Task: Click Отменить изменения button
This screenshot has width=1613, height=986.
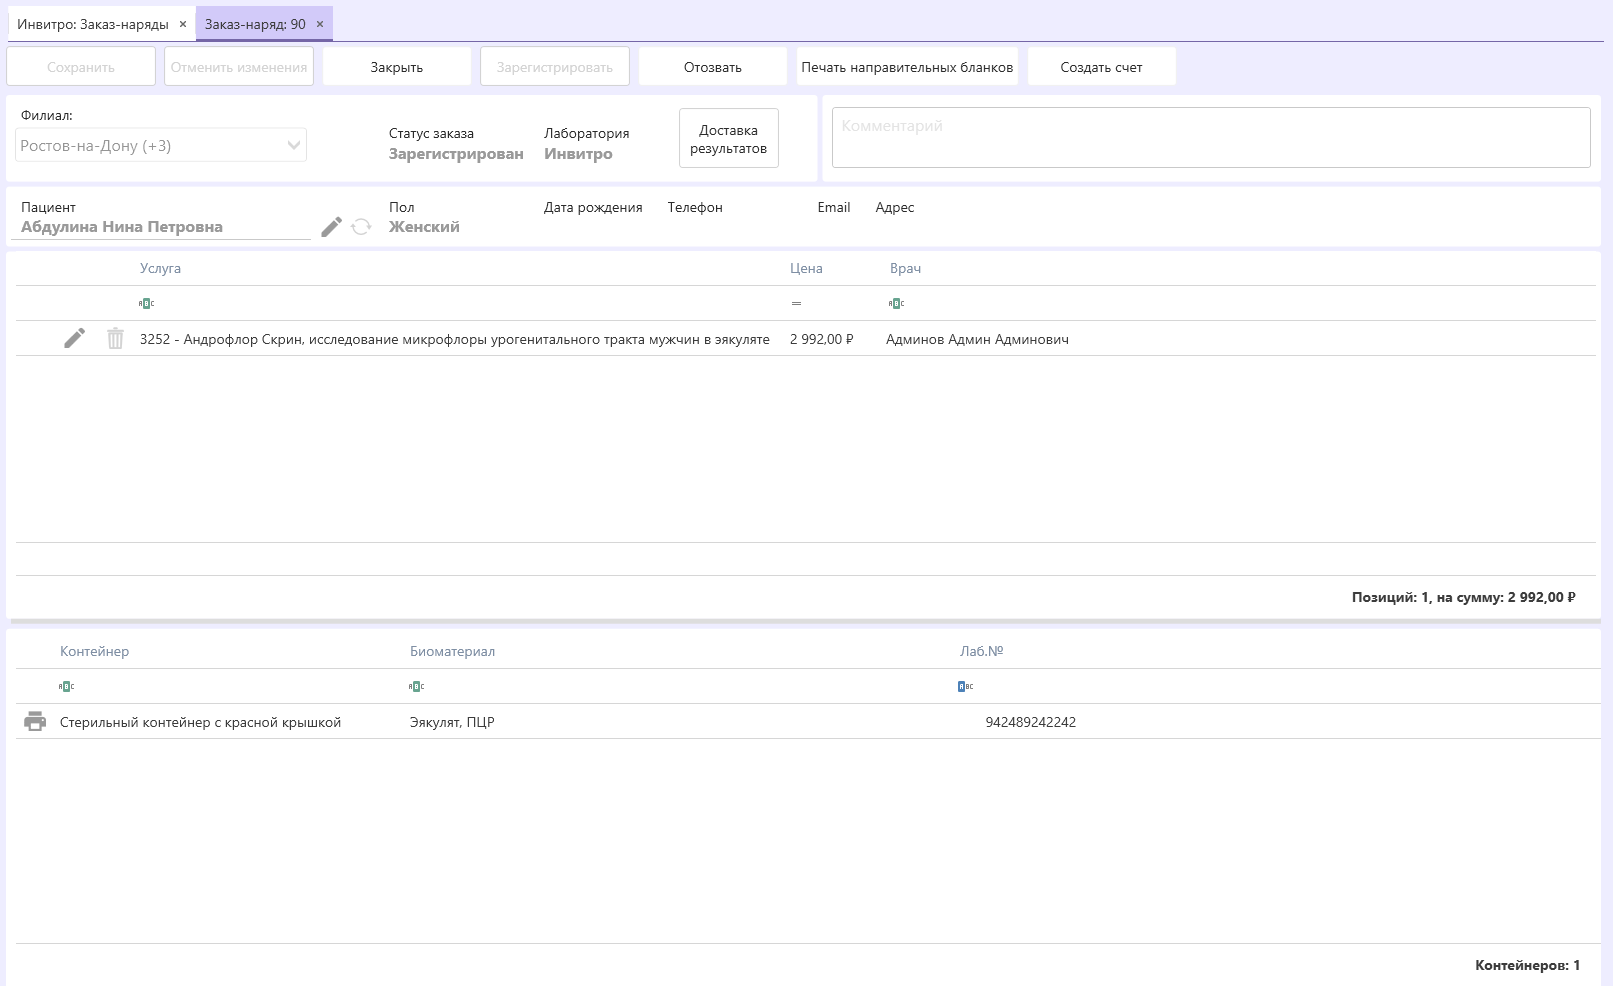Action: [239, 67]
